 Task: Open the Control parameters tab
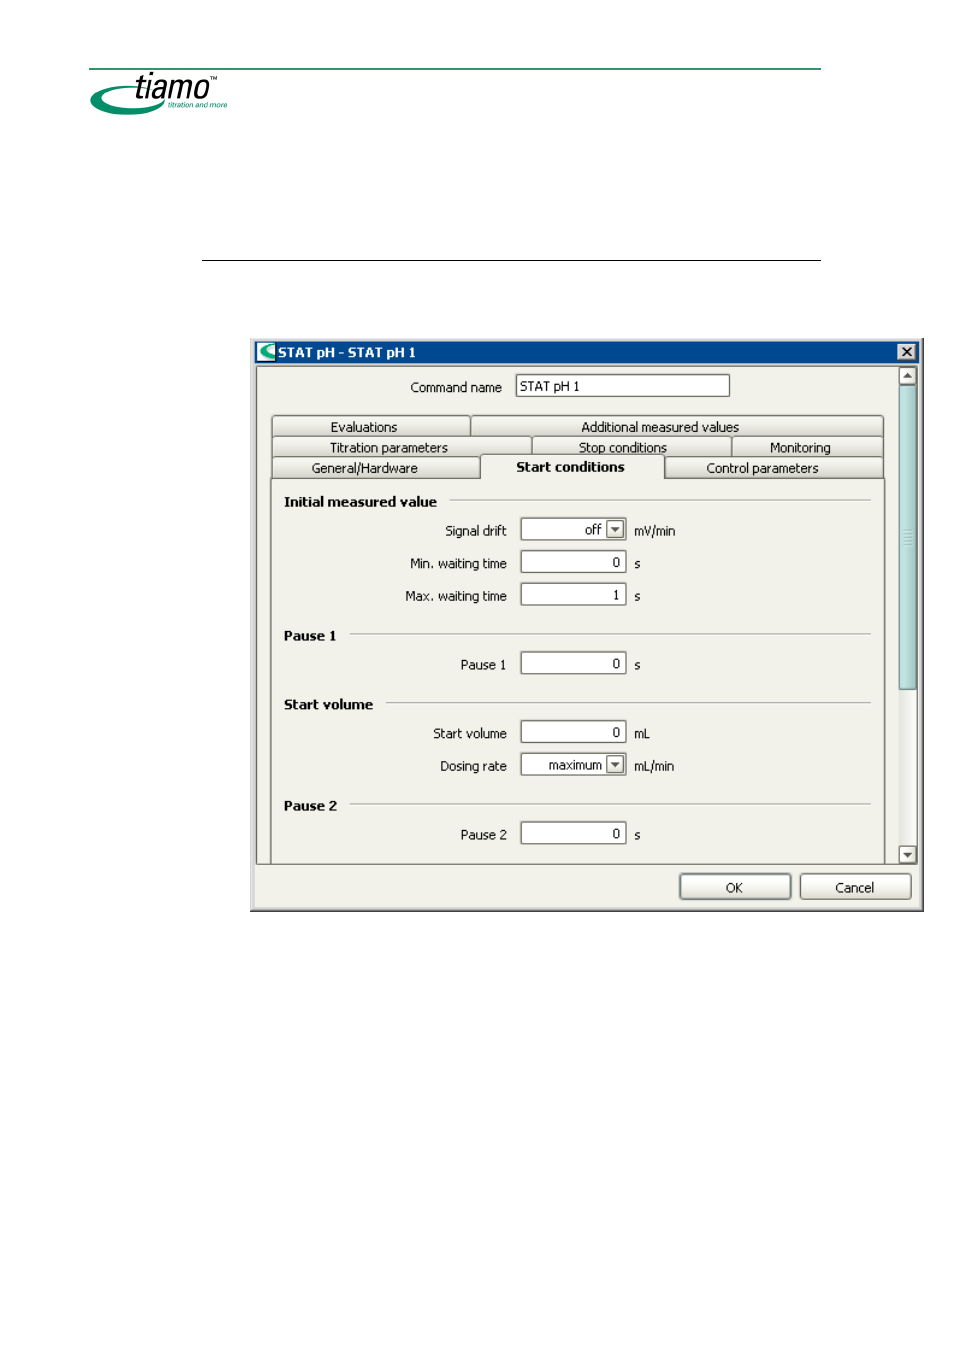pos(773,468)
